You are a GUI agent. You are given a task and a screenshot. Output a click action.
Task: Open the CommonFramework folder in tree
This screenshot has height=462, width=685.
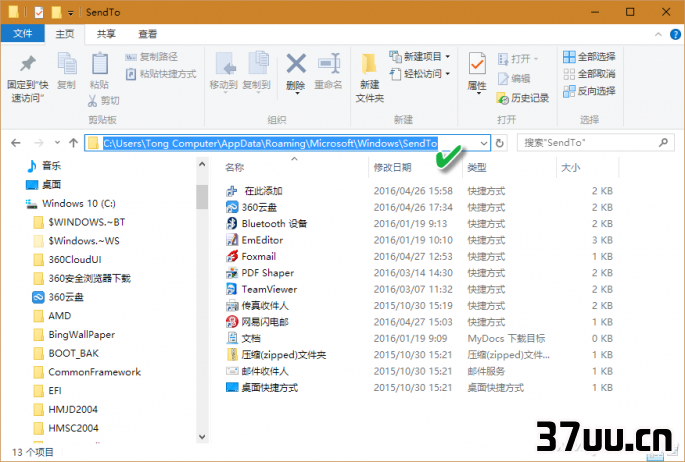point(87,372)
